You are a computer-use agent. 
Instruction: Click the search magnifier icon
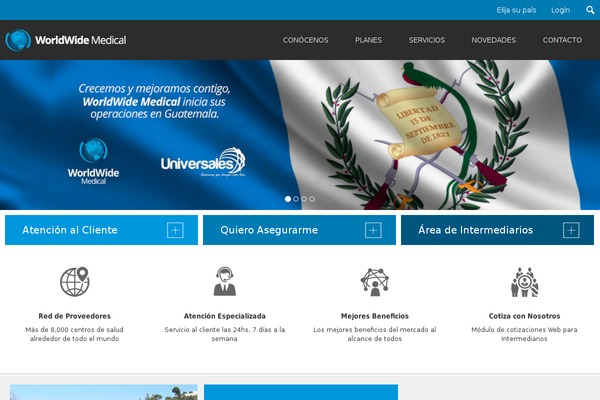(590, 10)
